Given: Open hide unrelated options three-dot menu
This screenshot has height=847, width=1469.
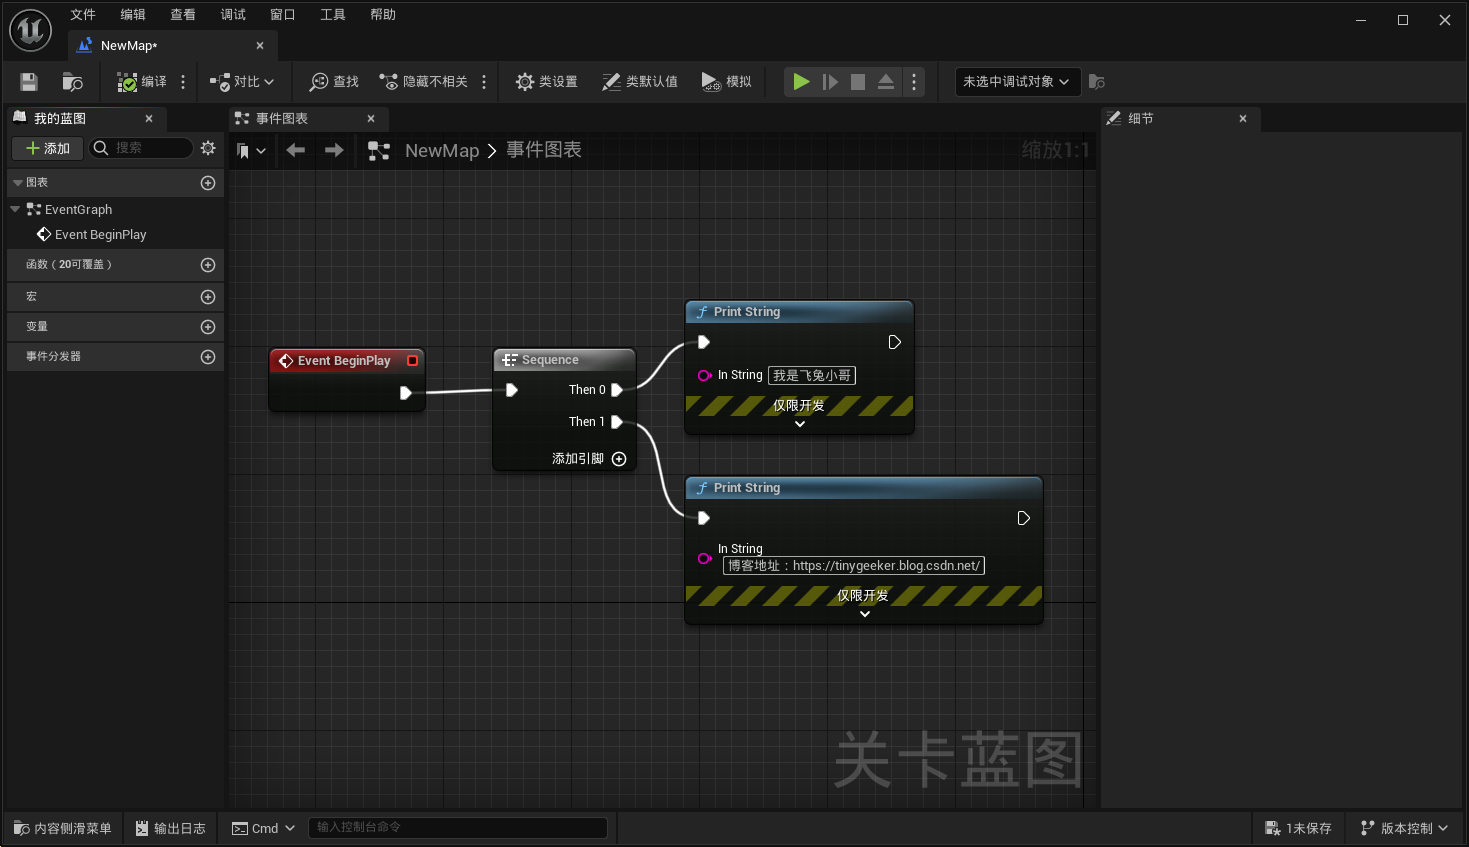Looking at the screenshot, I should click(484, 82).
